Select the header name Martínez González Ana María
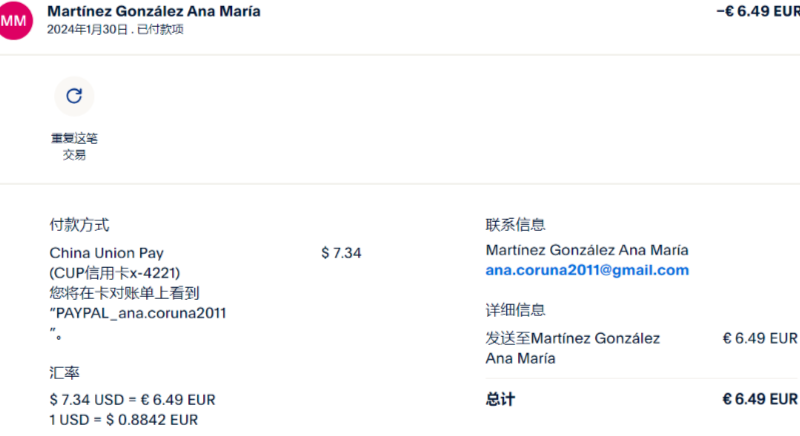Screen dimensions: 800x436 154,11
